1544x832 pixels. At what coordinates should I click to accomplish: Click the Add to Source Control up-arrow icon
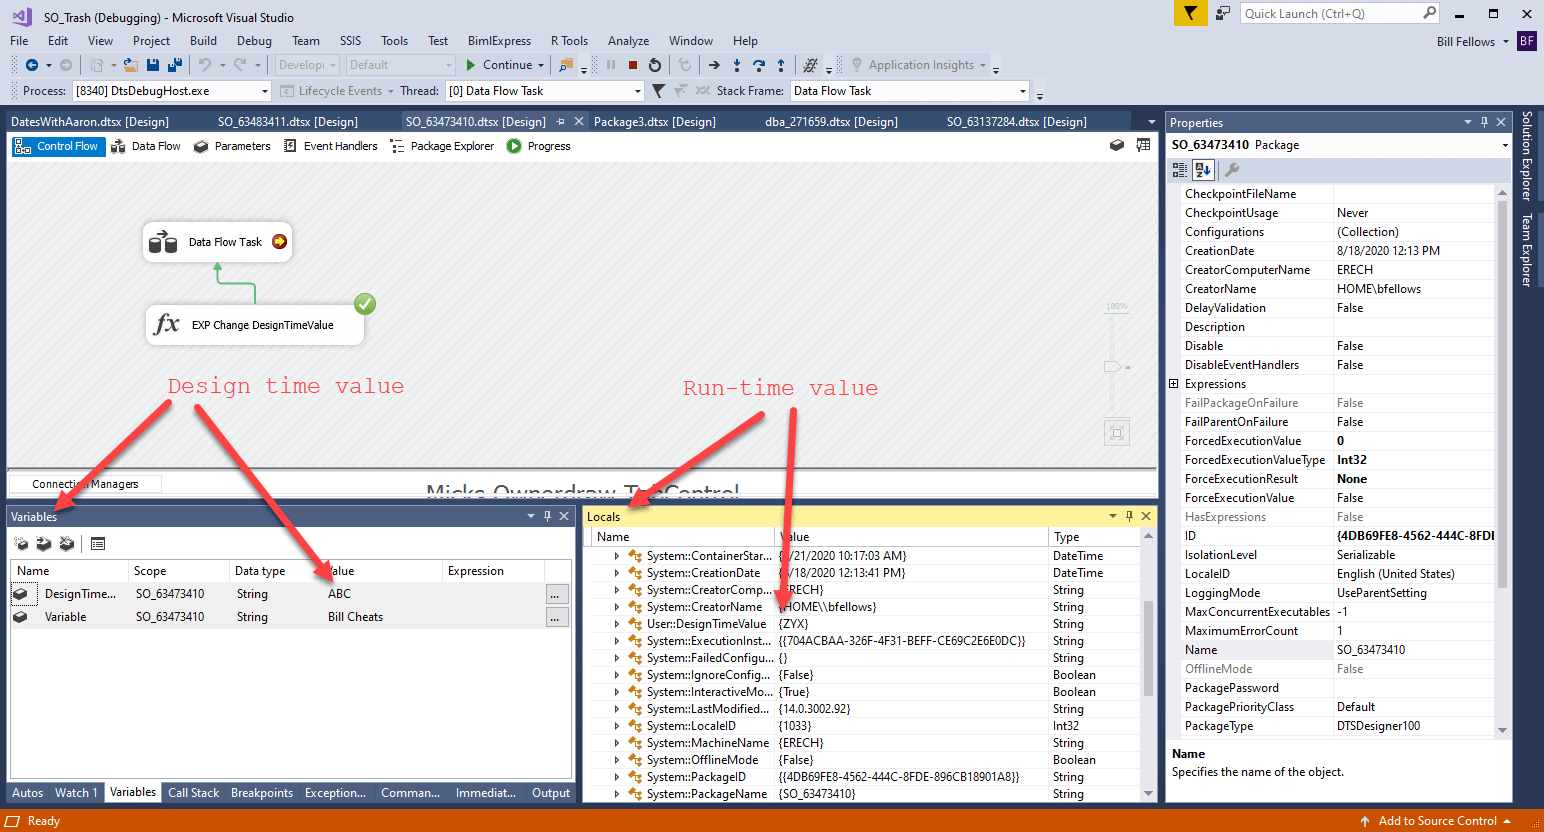(x=1365, y=821)
